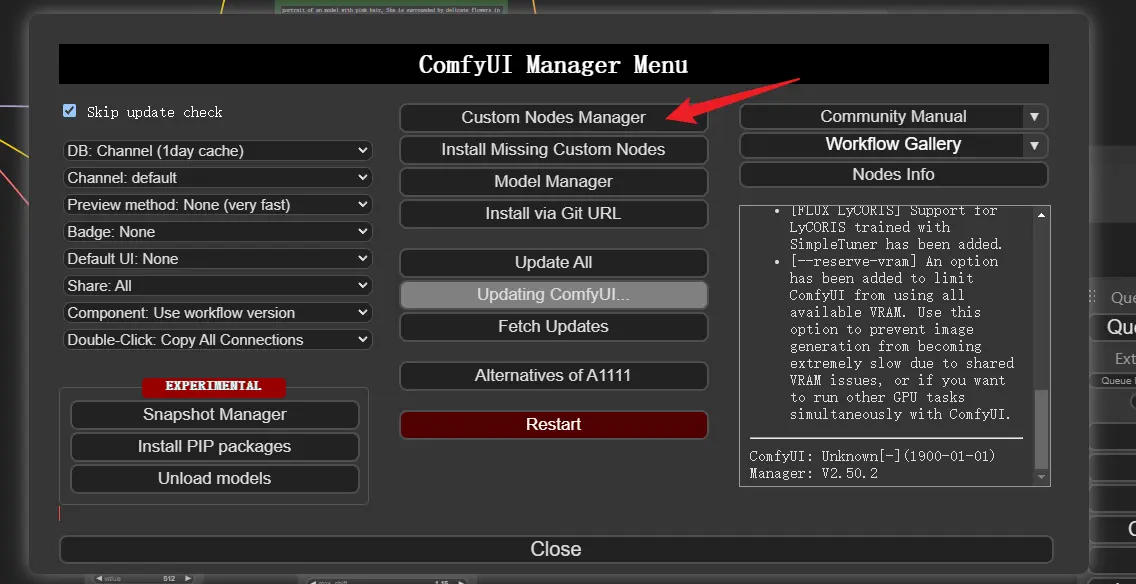This screenshot has width=1136, height=584.
Task: Open the Preview method dropdown
Action: 218,205
